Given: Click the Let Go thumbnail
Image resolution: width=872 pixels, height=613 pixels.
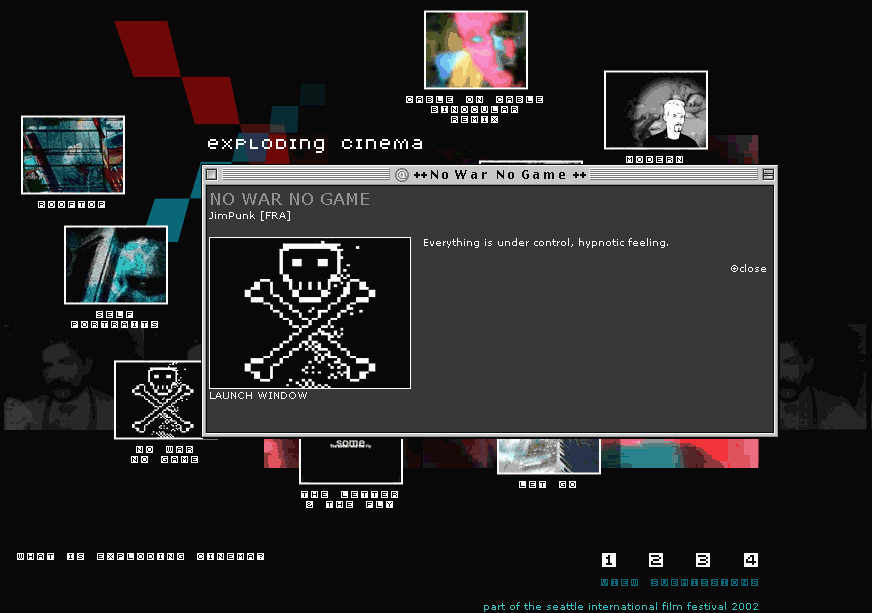Looking at the screenshot, I should [x=548, y=456].
